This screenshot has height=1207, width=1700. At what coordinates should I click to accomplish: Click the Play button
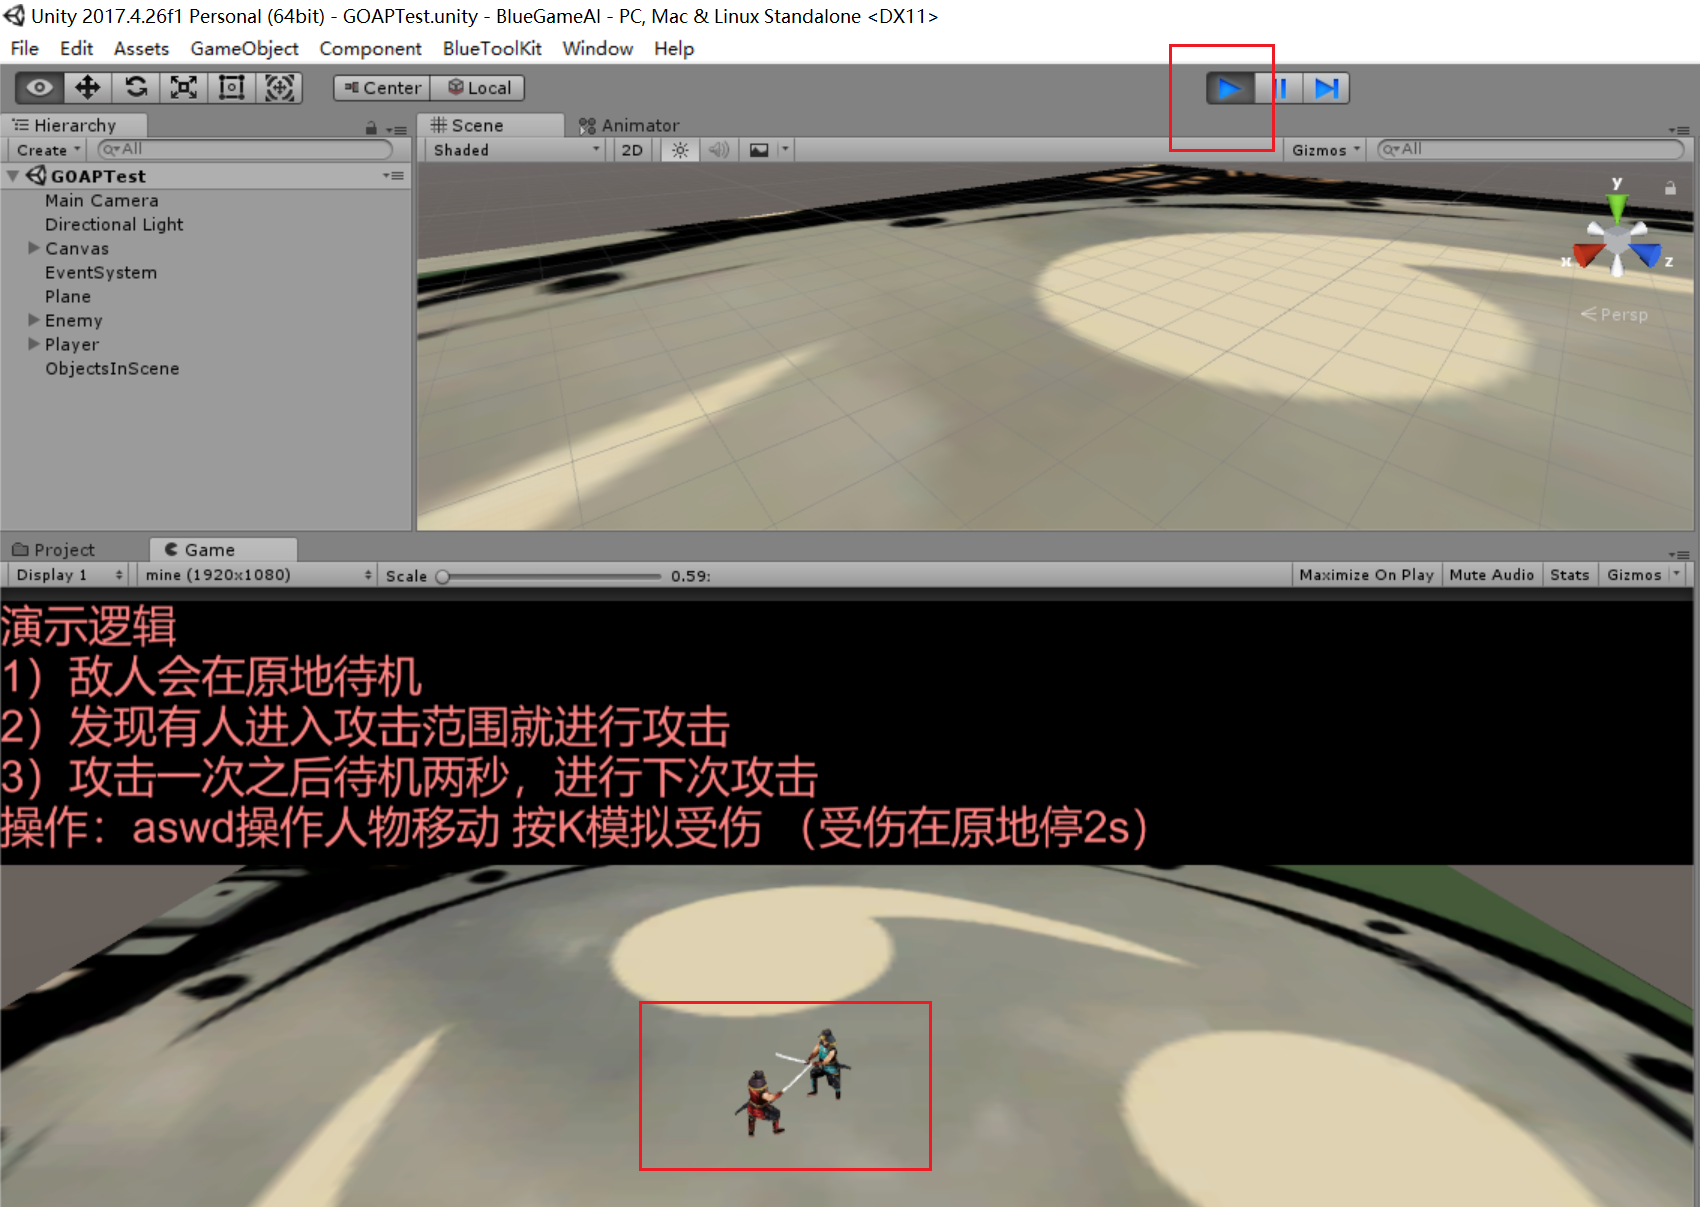pyautogui.click(x=1229, y=89)
